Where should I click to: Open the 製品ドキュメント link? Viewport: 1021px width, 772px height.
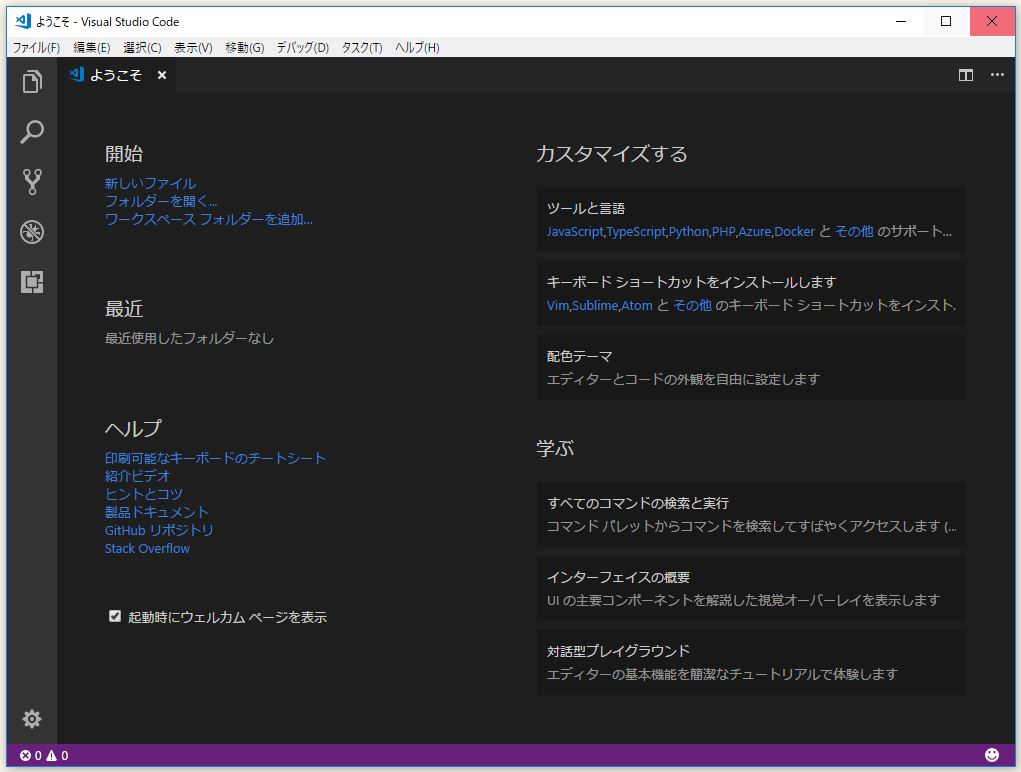(x=156, y=512)
